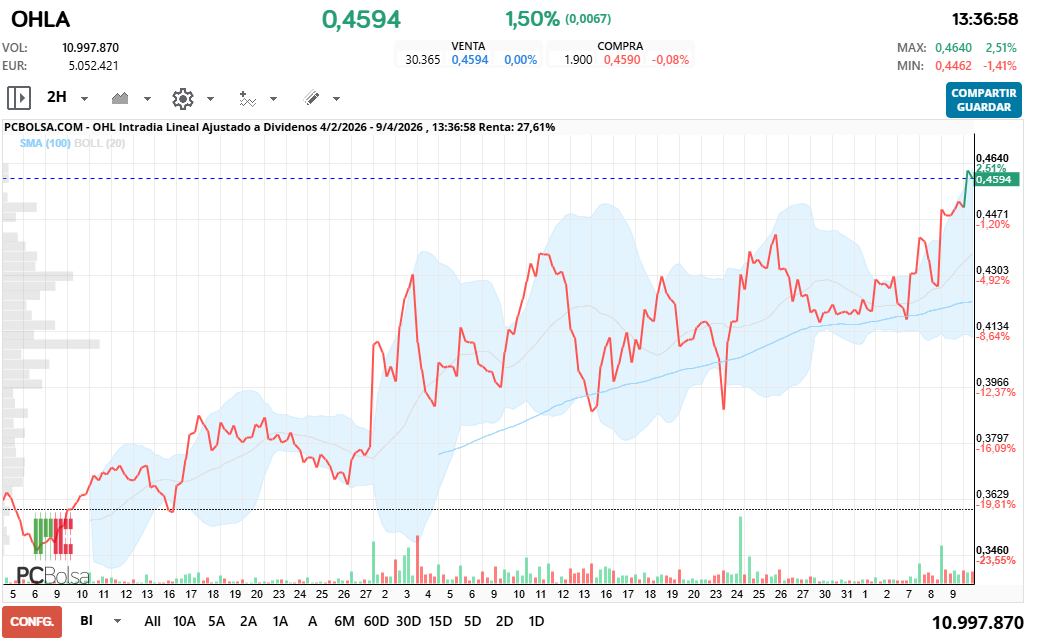This screenshot has width=1037, height=643.
Task: Toggle the SMA (100) indicator label
Action: [x=45, y=144]
